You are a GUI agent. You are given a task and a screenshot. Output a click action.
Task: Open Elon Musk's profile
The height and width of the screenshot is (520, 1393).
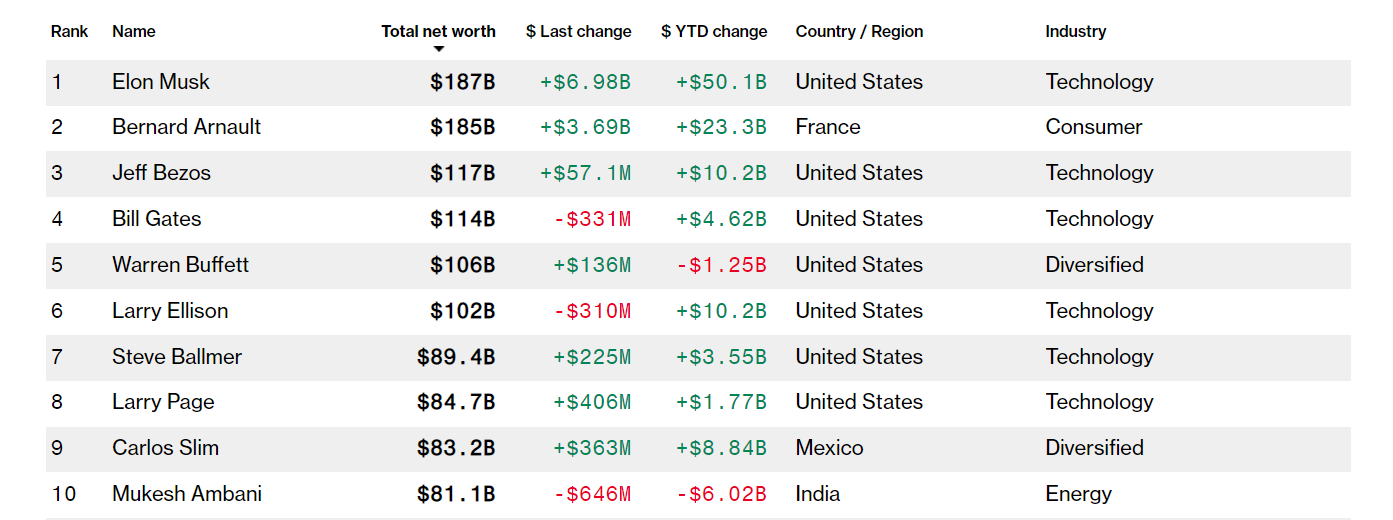pos(160,82)
